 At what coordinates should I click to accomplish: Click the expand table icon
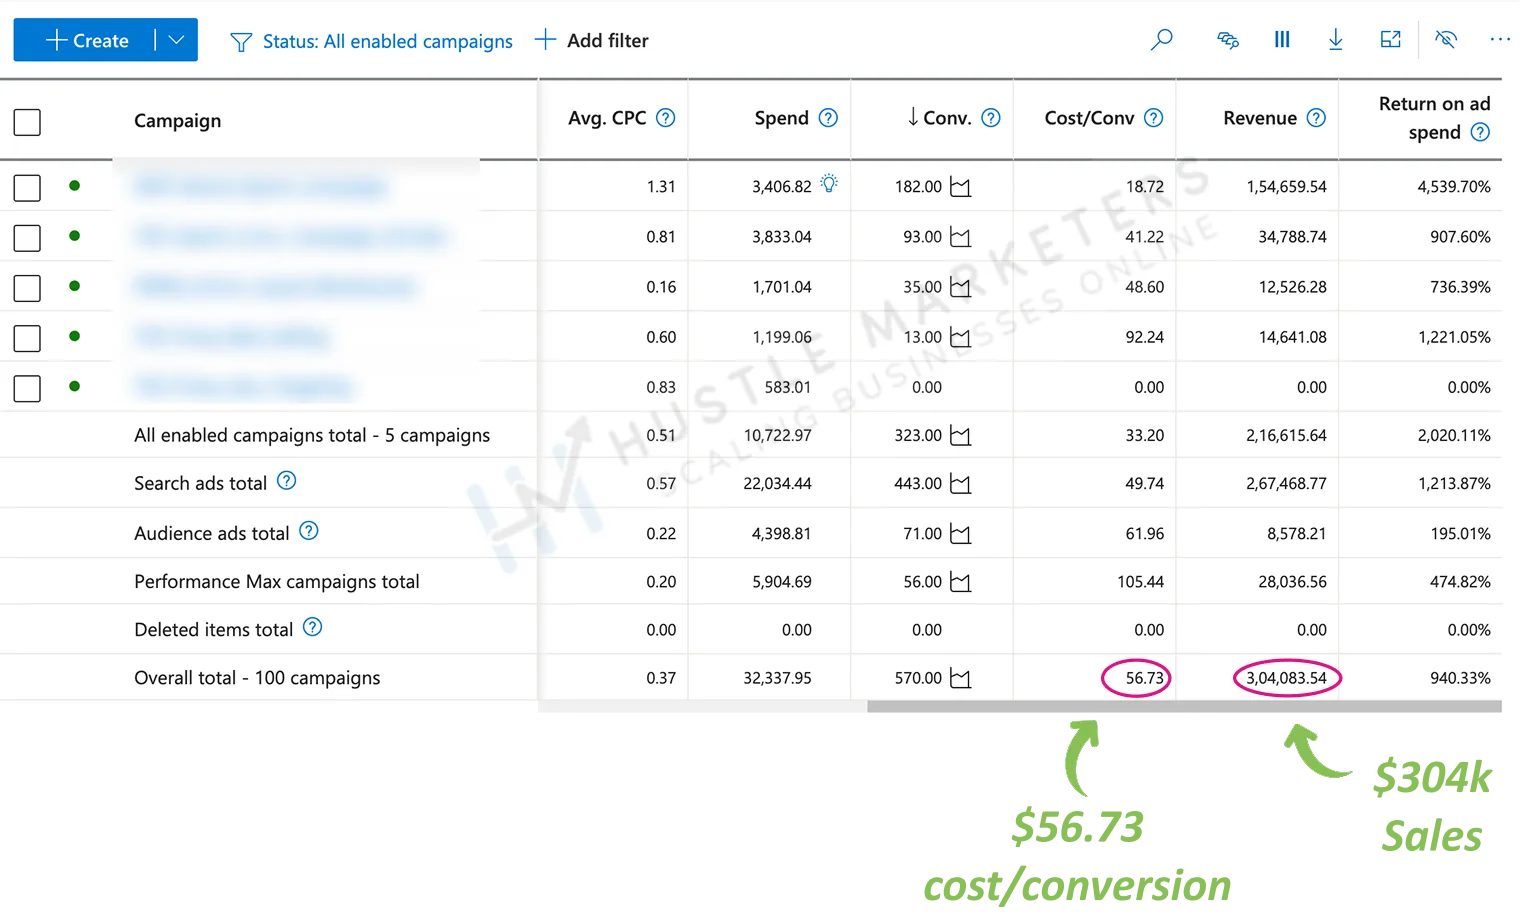click(1390, 40)
